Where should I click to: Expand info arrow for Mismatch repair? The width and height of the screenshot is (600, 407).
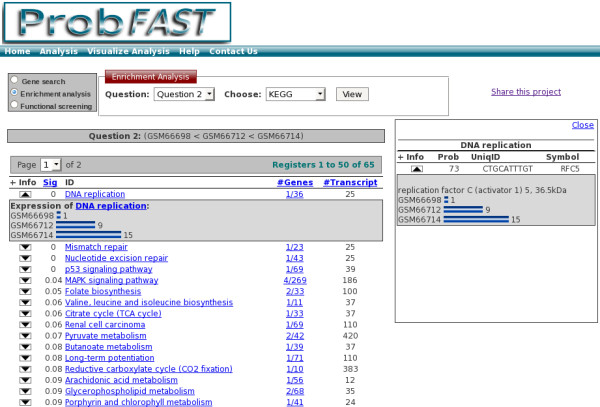coord(26,246)
